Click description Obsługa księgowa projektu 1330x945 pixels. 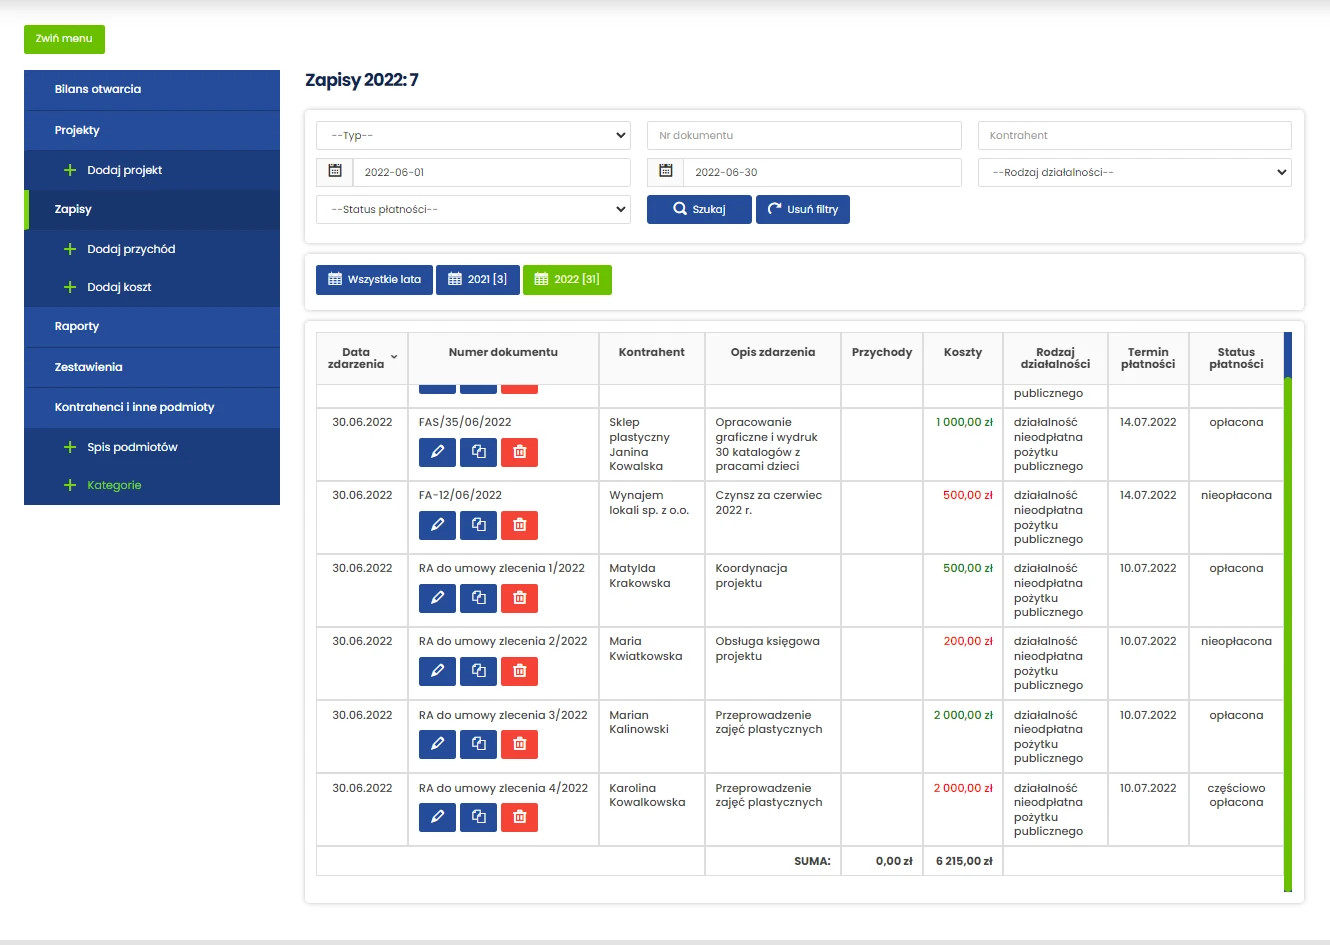click(x=767, y=649)
